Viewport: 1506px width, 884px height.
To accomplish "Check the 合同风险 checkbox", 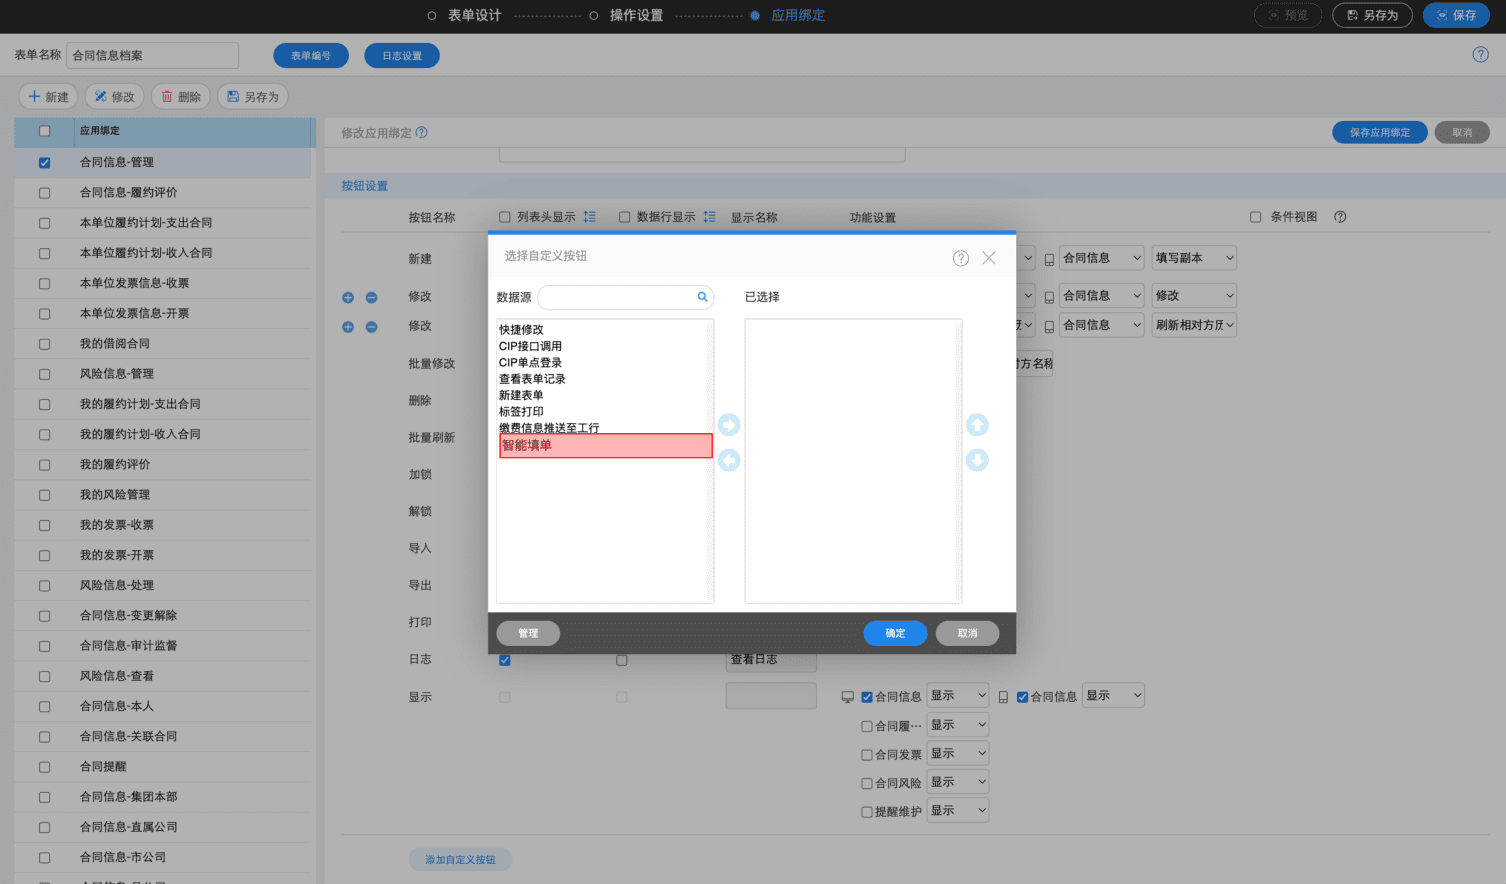I will pos(867,783).
